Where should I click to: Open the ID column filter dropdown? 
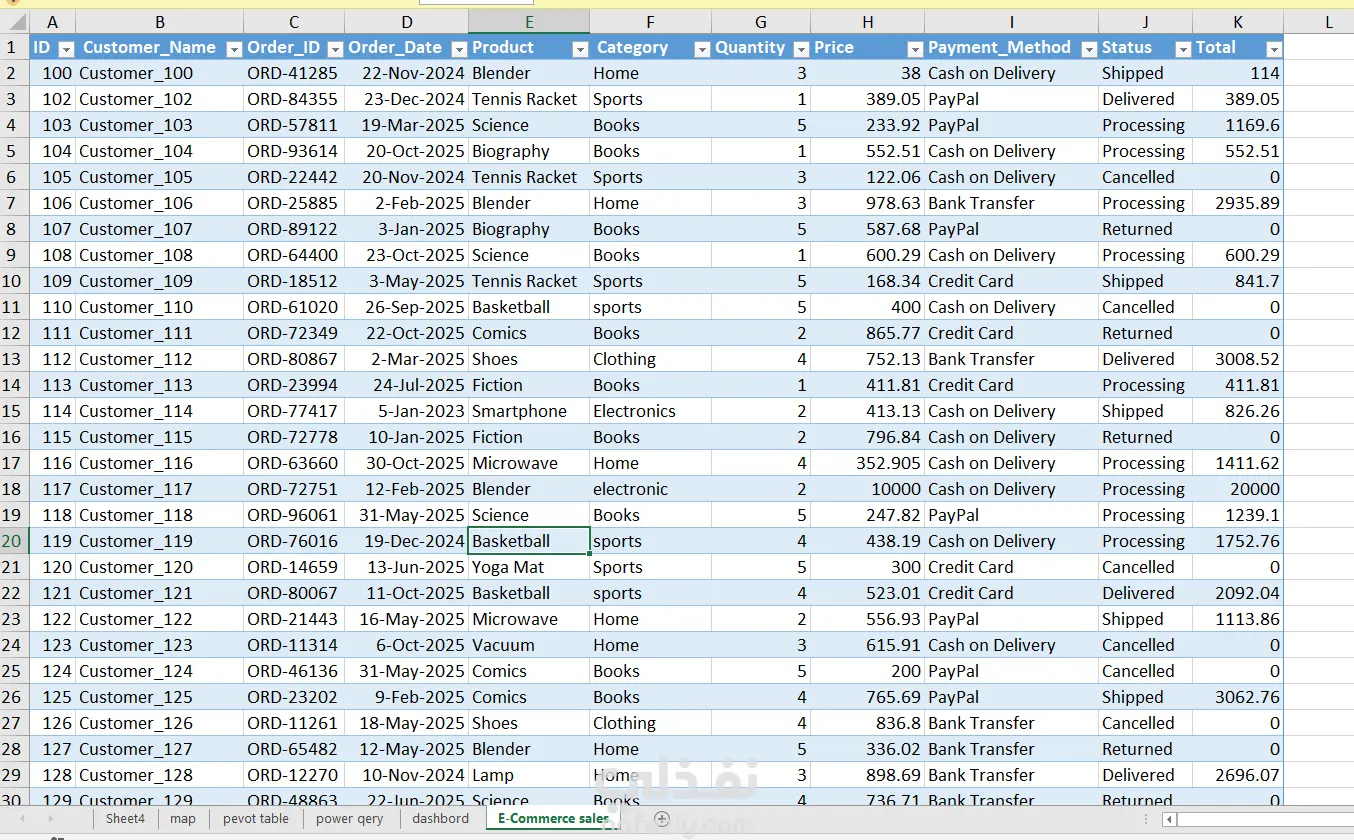click(x=66, y=48)
